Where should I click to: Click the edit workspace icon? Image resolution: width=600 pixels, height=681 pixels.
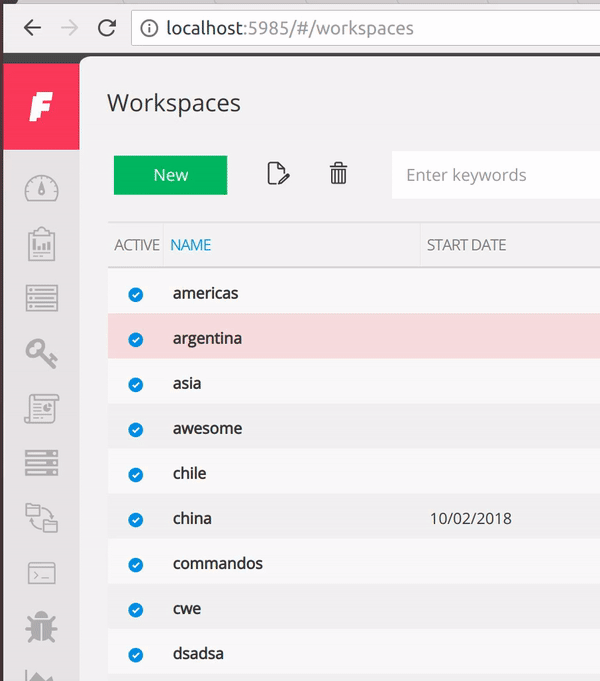click(278, 174)
